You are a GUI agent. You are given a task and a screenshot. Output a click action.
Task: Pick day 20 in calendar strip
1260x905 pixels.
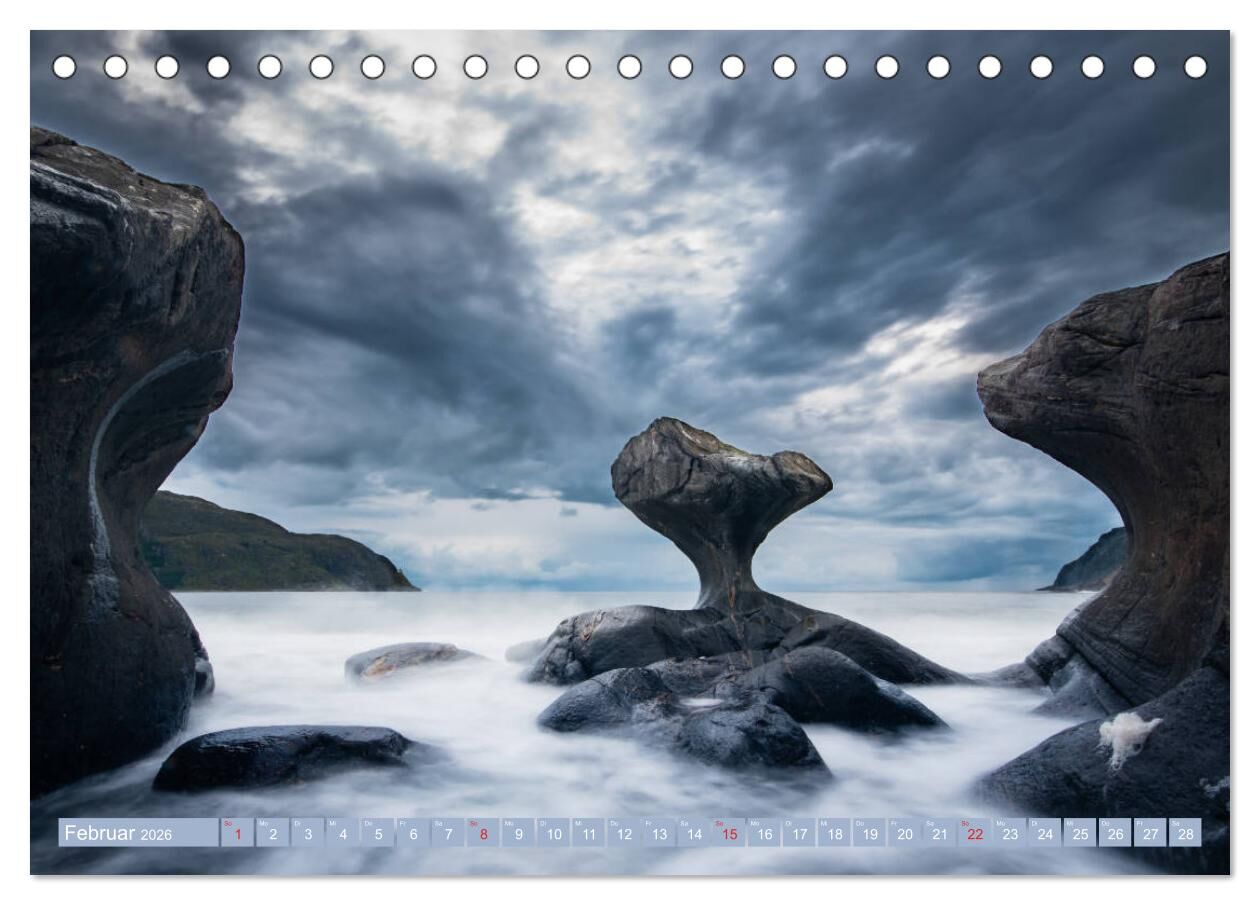pyautogui.click(x=904, y=833)
